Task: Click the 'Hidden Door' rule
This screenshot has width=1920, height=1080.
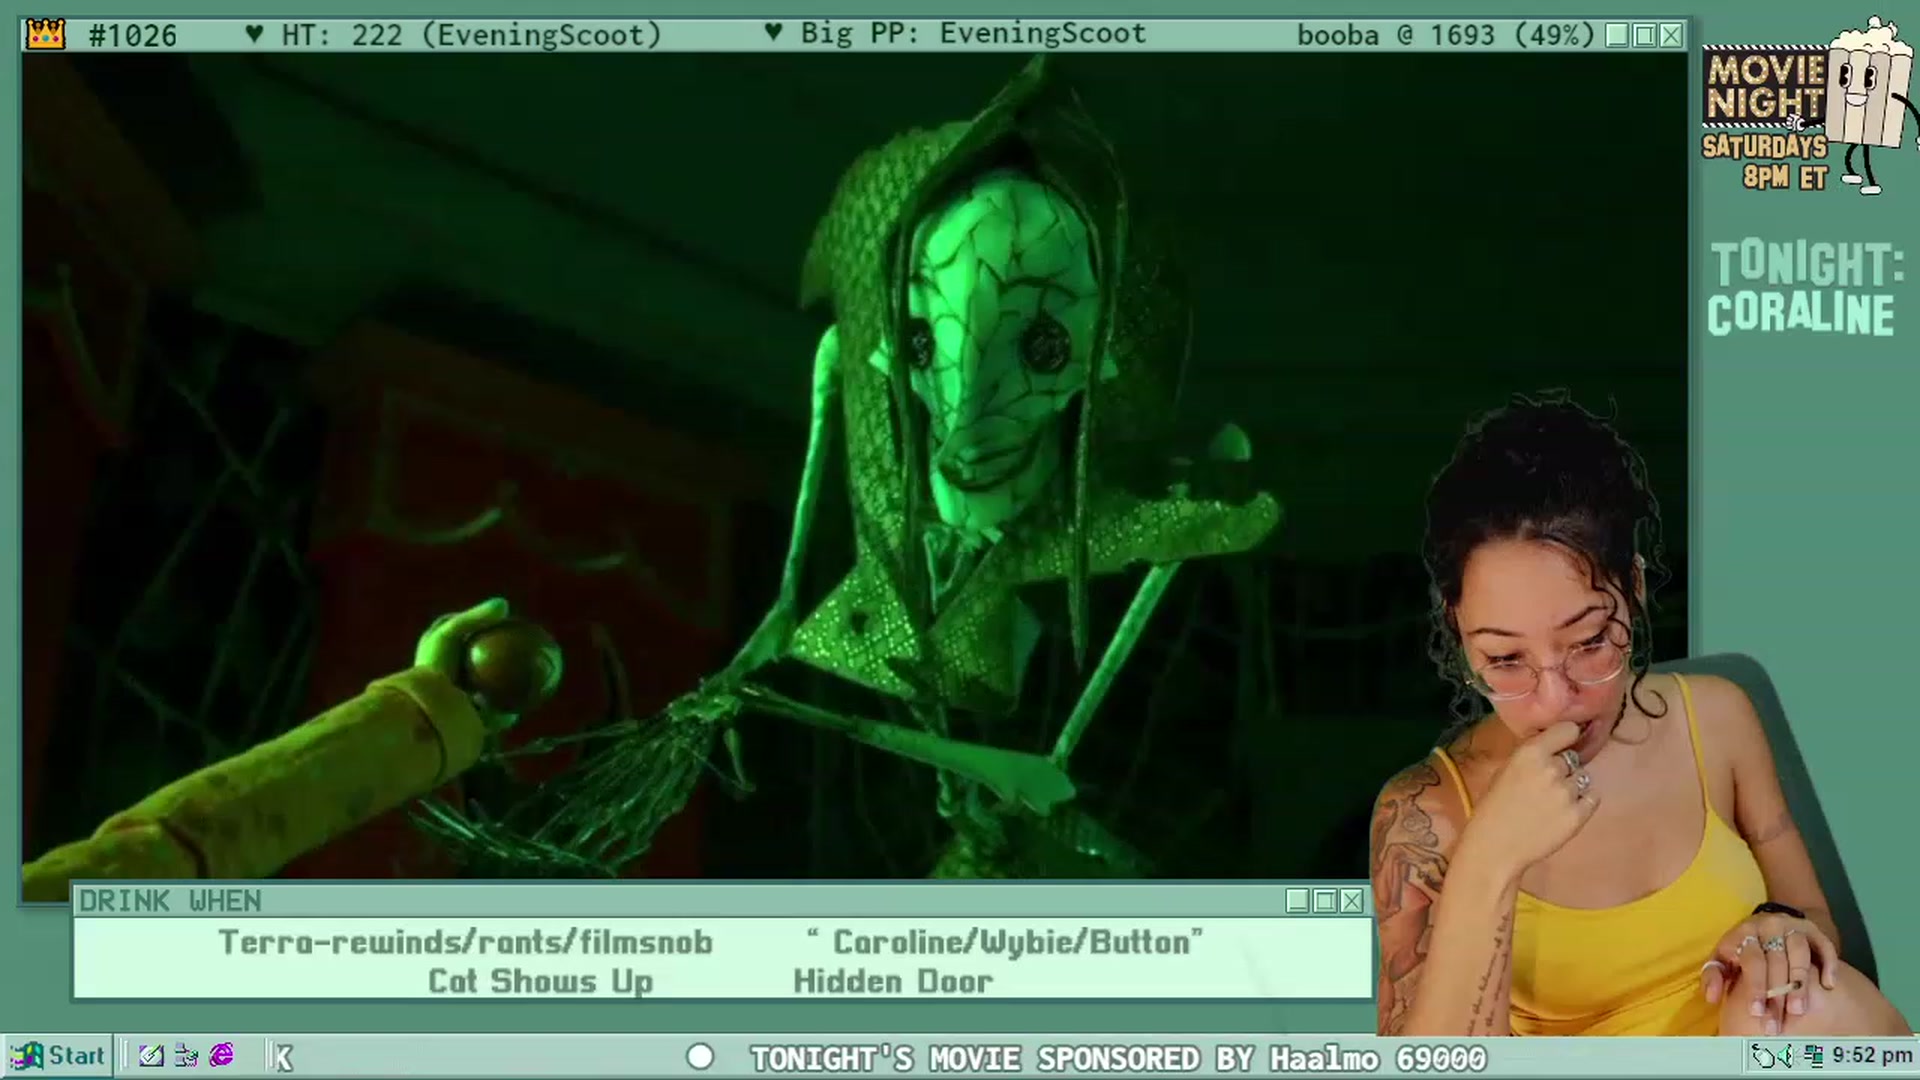Action: coord(893,981)
